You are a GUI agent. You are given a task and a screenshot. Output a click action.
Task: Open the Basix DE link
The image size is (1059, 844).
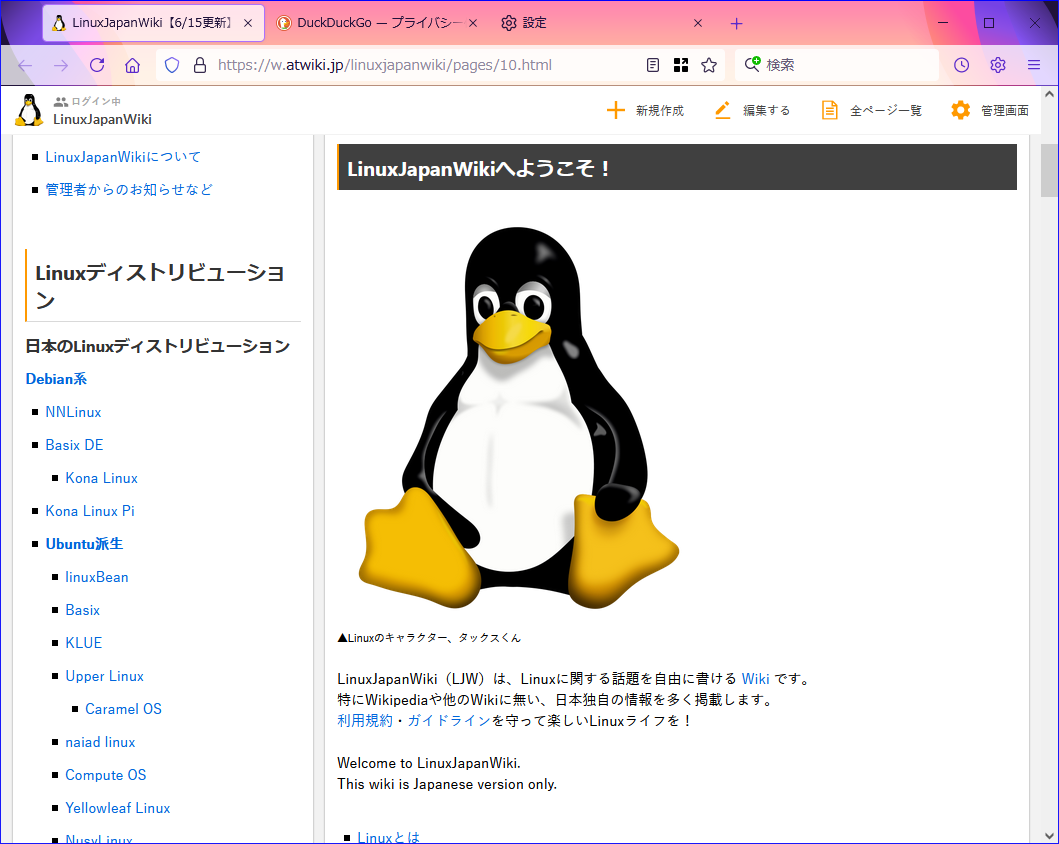74,445
